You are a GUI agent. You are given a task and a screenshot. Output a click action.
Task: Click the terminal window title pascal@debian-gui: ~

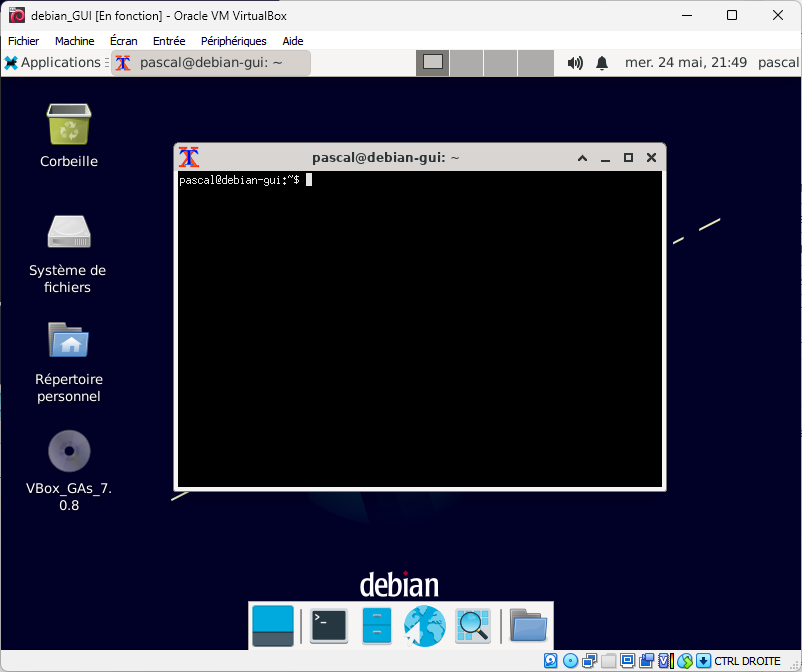tap(386, 158)
